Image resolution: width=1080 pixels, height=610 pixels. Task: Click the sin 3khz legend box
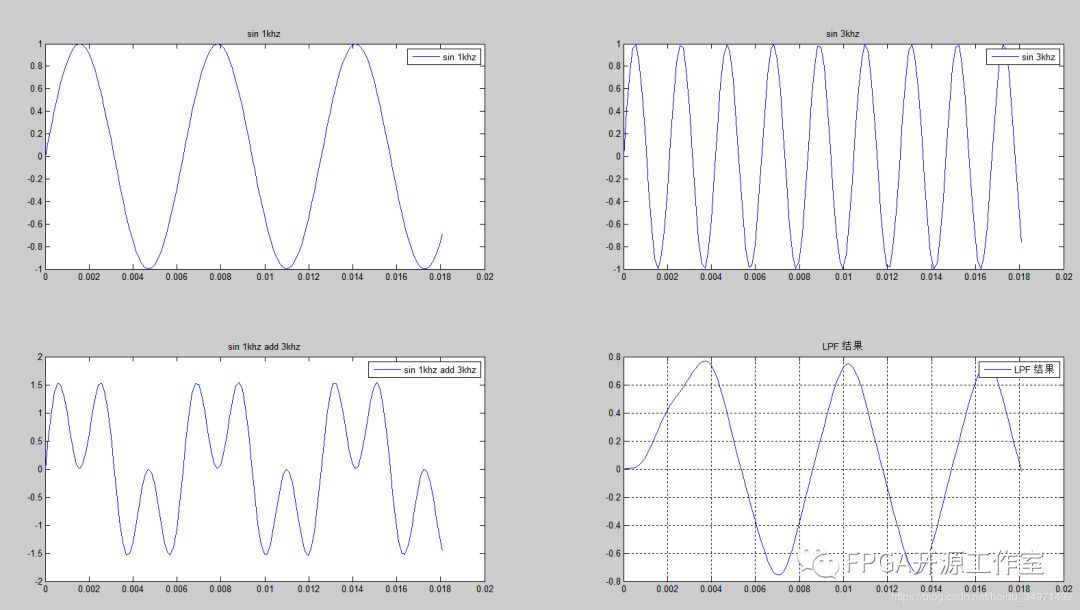[x=1022, y=58]
